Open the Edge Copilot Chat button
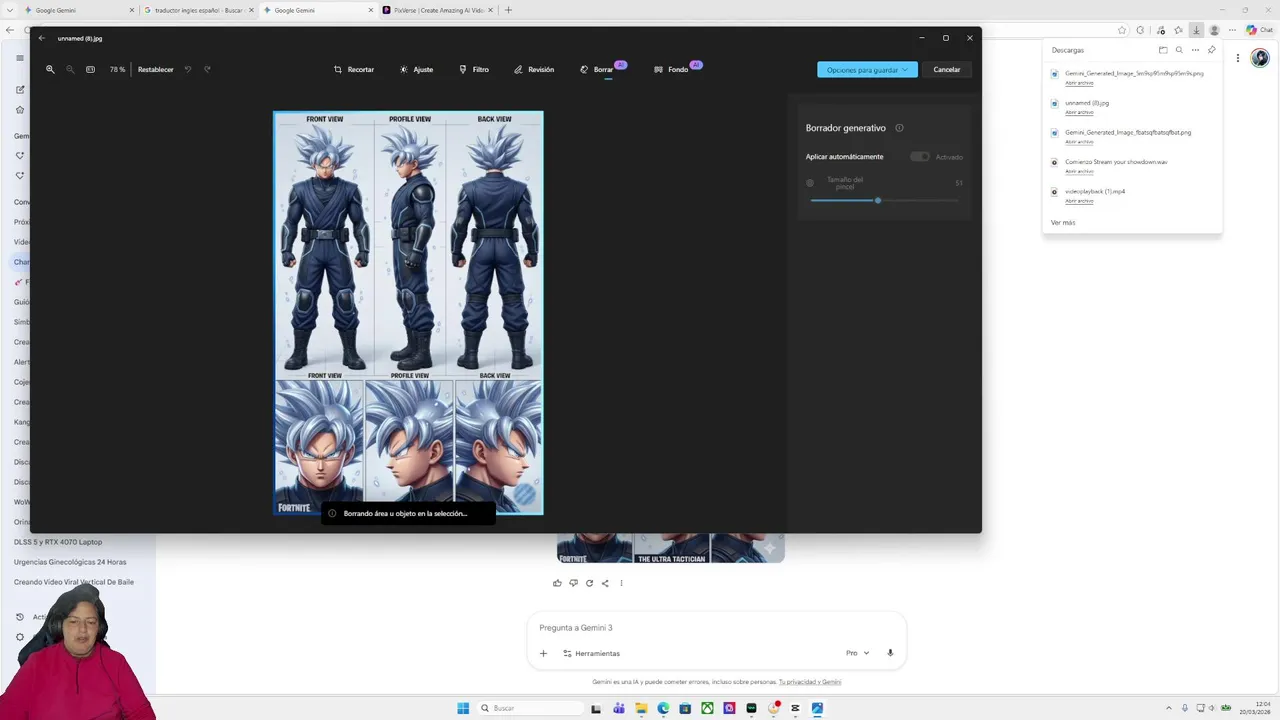Screen dimensions: 1280x720 1259,30
